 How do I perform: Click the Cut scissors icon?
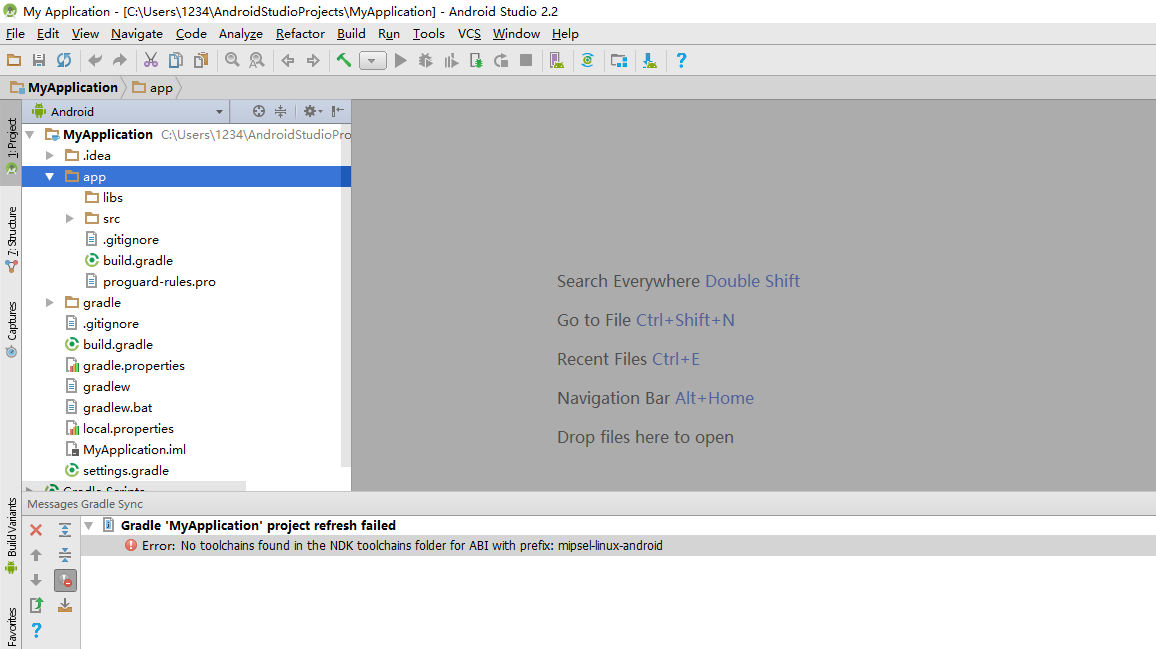pos(151,60)
